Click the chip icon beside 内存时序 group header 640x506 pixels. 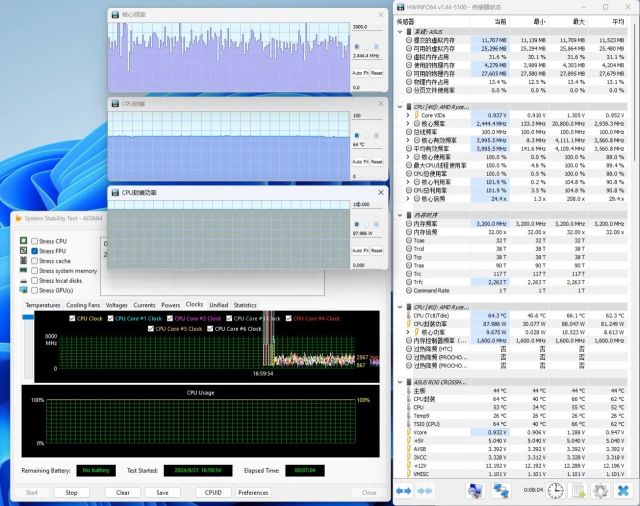409,215
